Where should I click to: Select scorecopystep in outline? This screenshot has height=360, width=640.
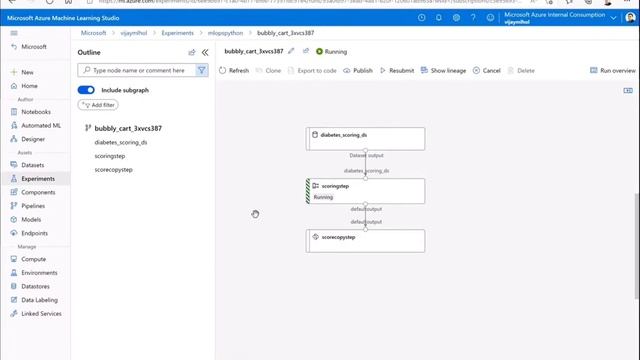pyautogui.click(x=113, y=170)
